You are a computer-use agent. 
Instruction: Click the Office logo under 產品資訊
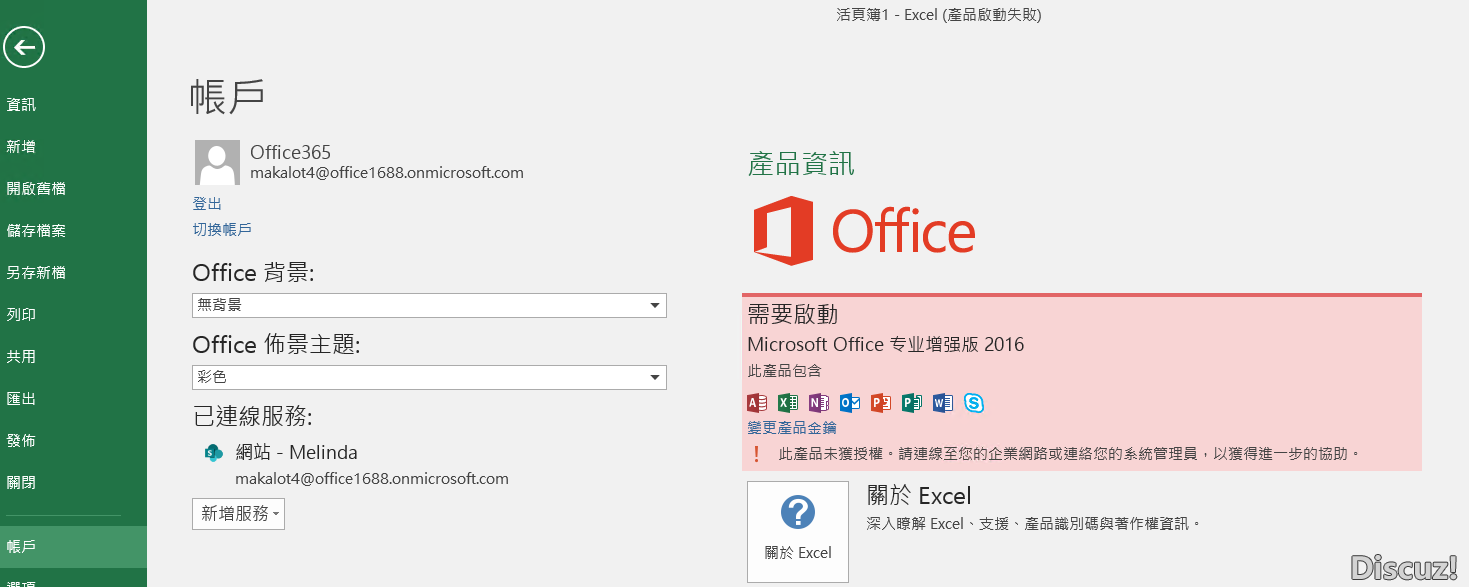[x=864, y=231]
